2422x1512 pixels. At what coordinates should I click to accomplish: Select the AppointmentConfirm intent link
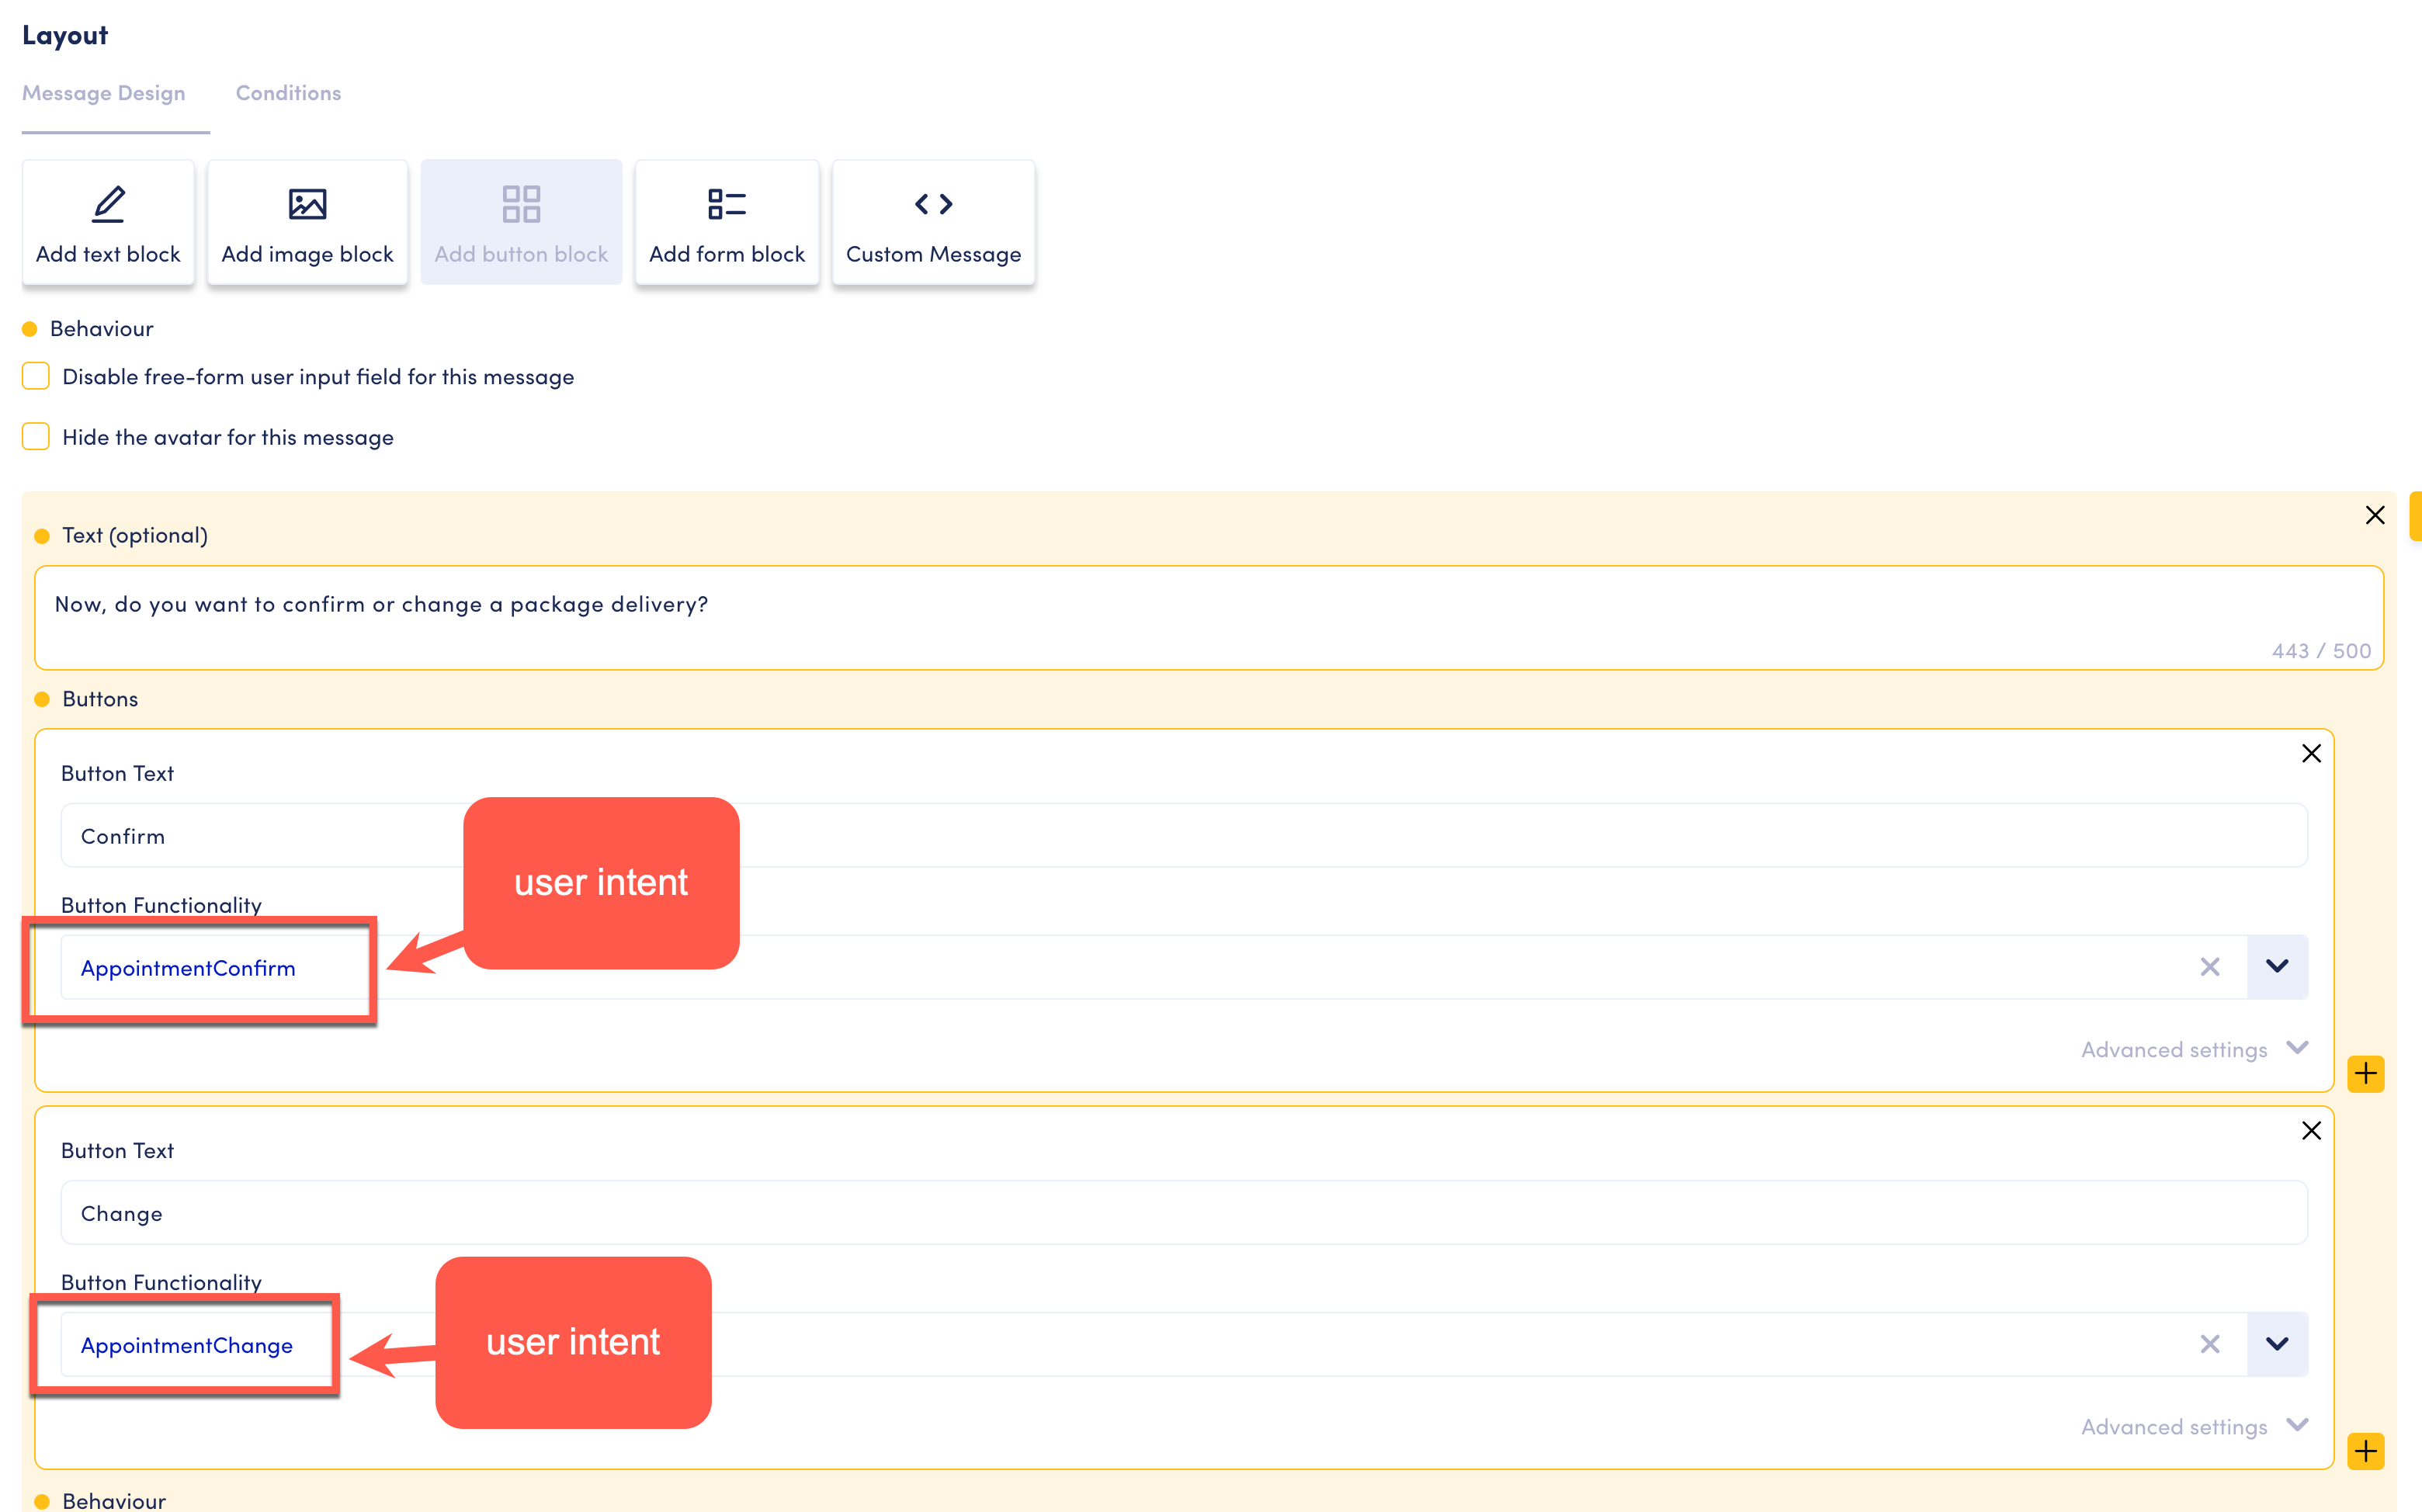point(188,967)
